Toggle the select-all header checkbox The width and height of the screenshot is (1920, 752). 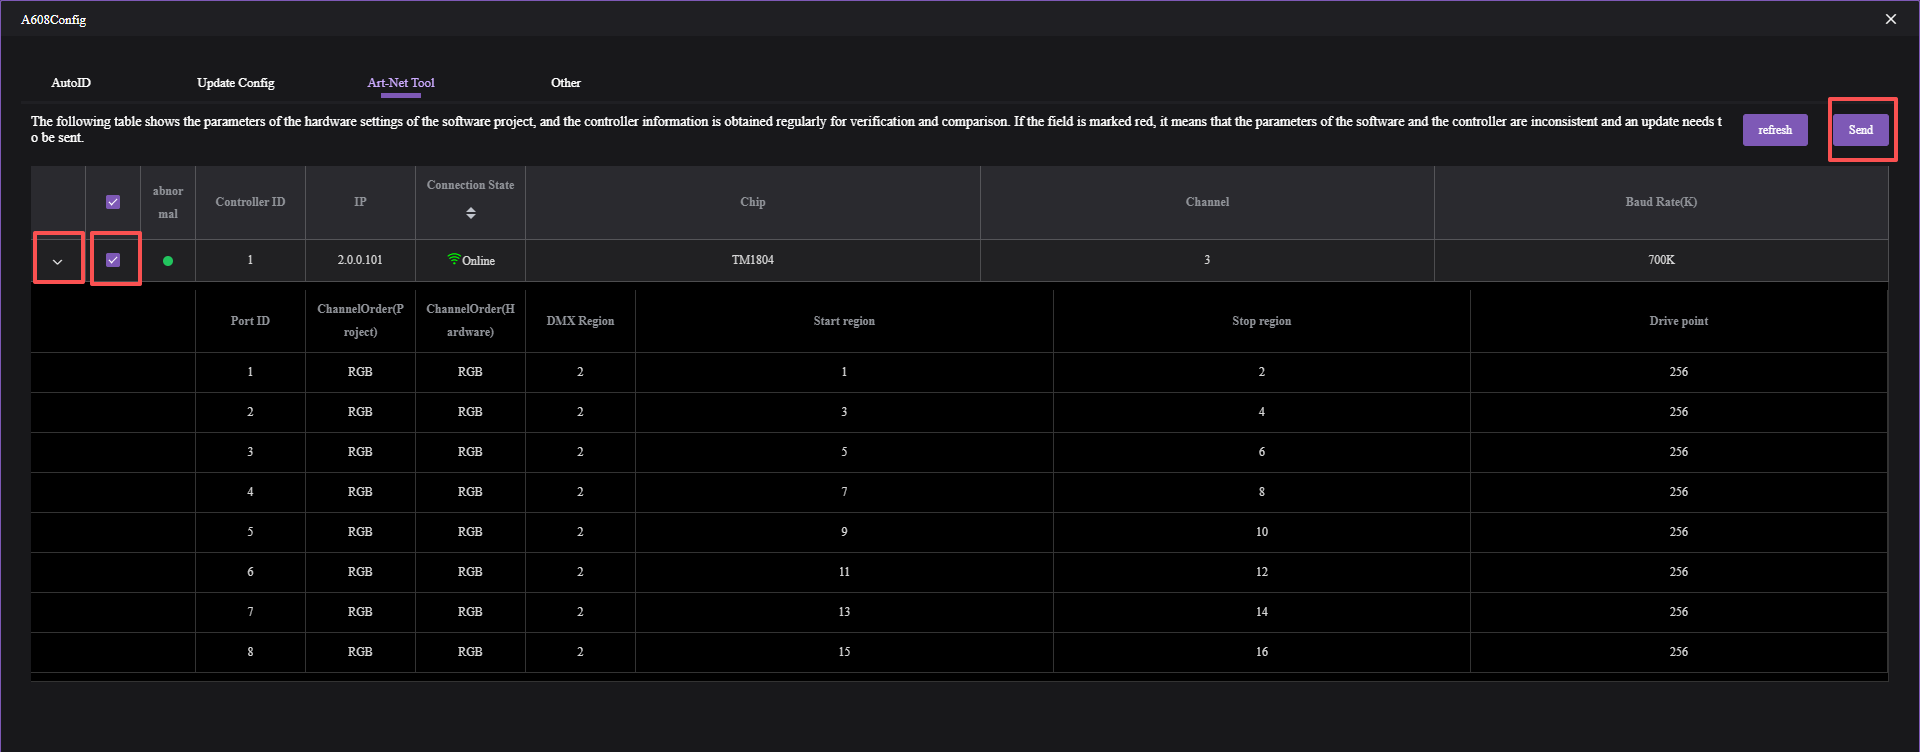[x=113, y=202]
